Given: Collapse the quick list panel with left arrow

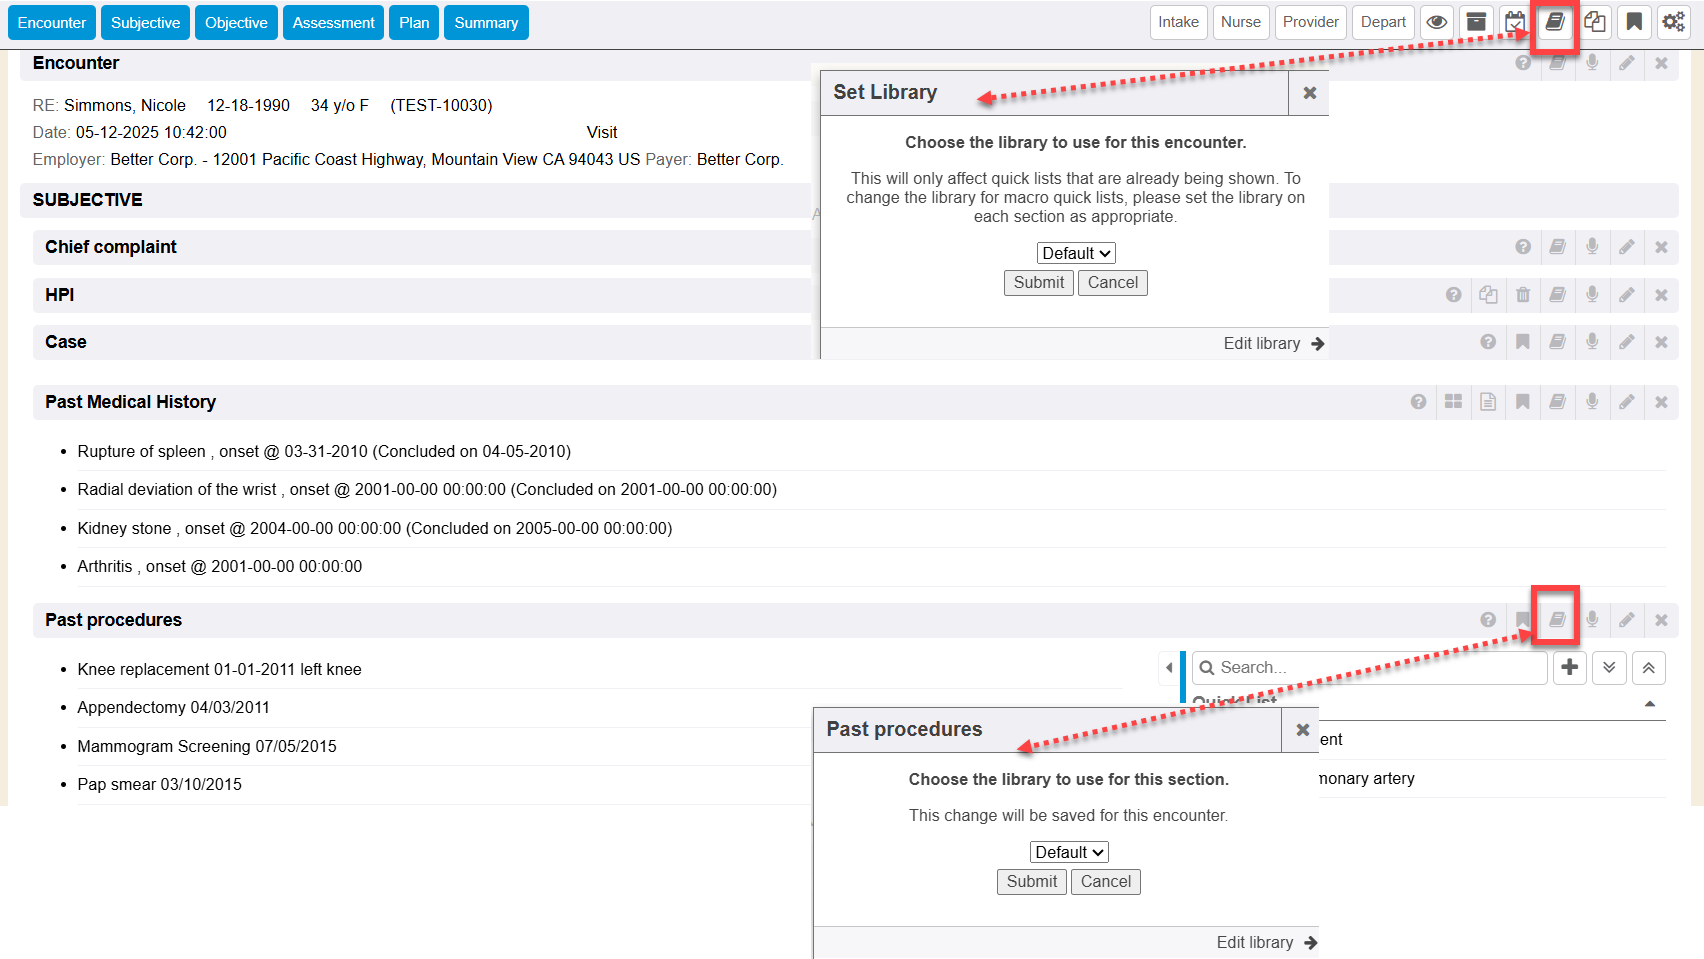Looking at the screenshot, I should [1169, 667].
